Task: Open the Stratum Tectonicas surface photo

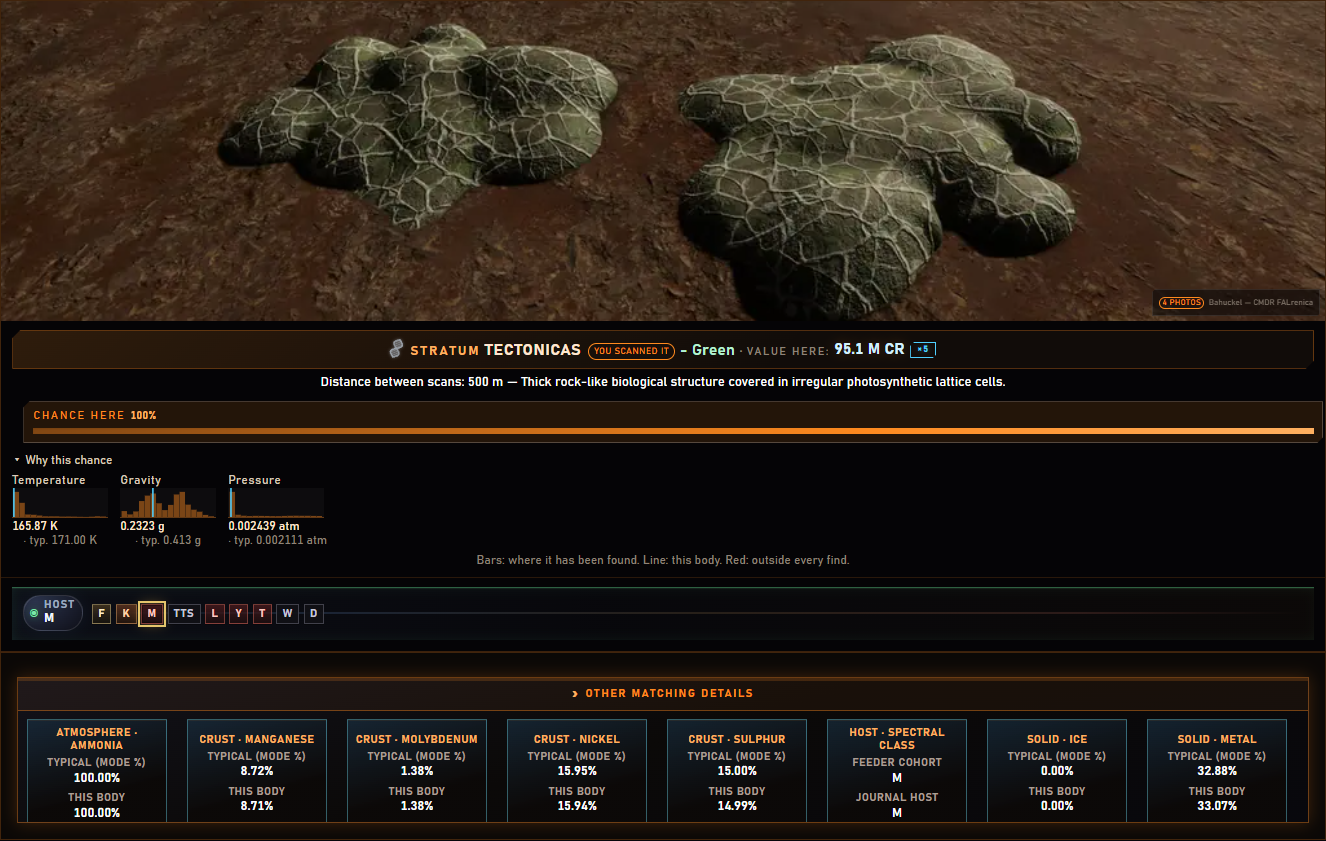Action: (663, 160)
